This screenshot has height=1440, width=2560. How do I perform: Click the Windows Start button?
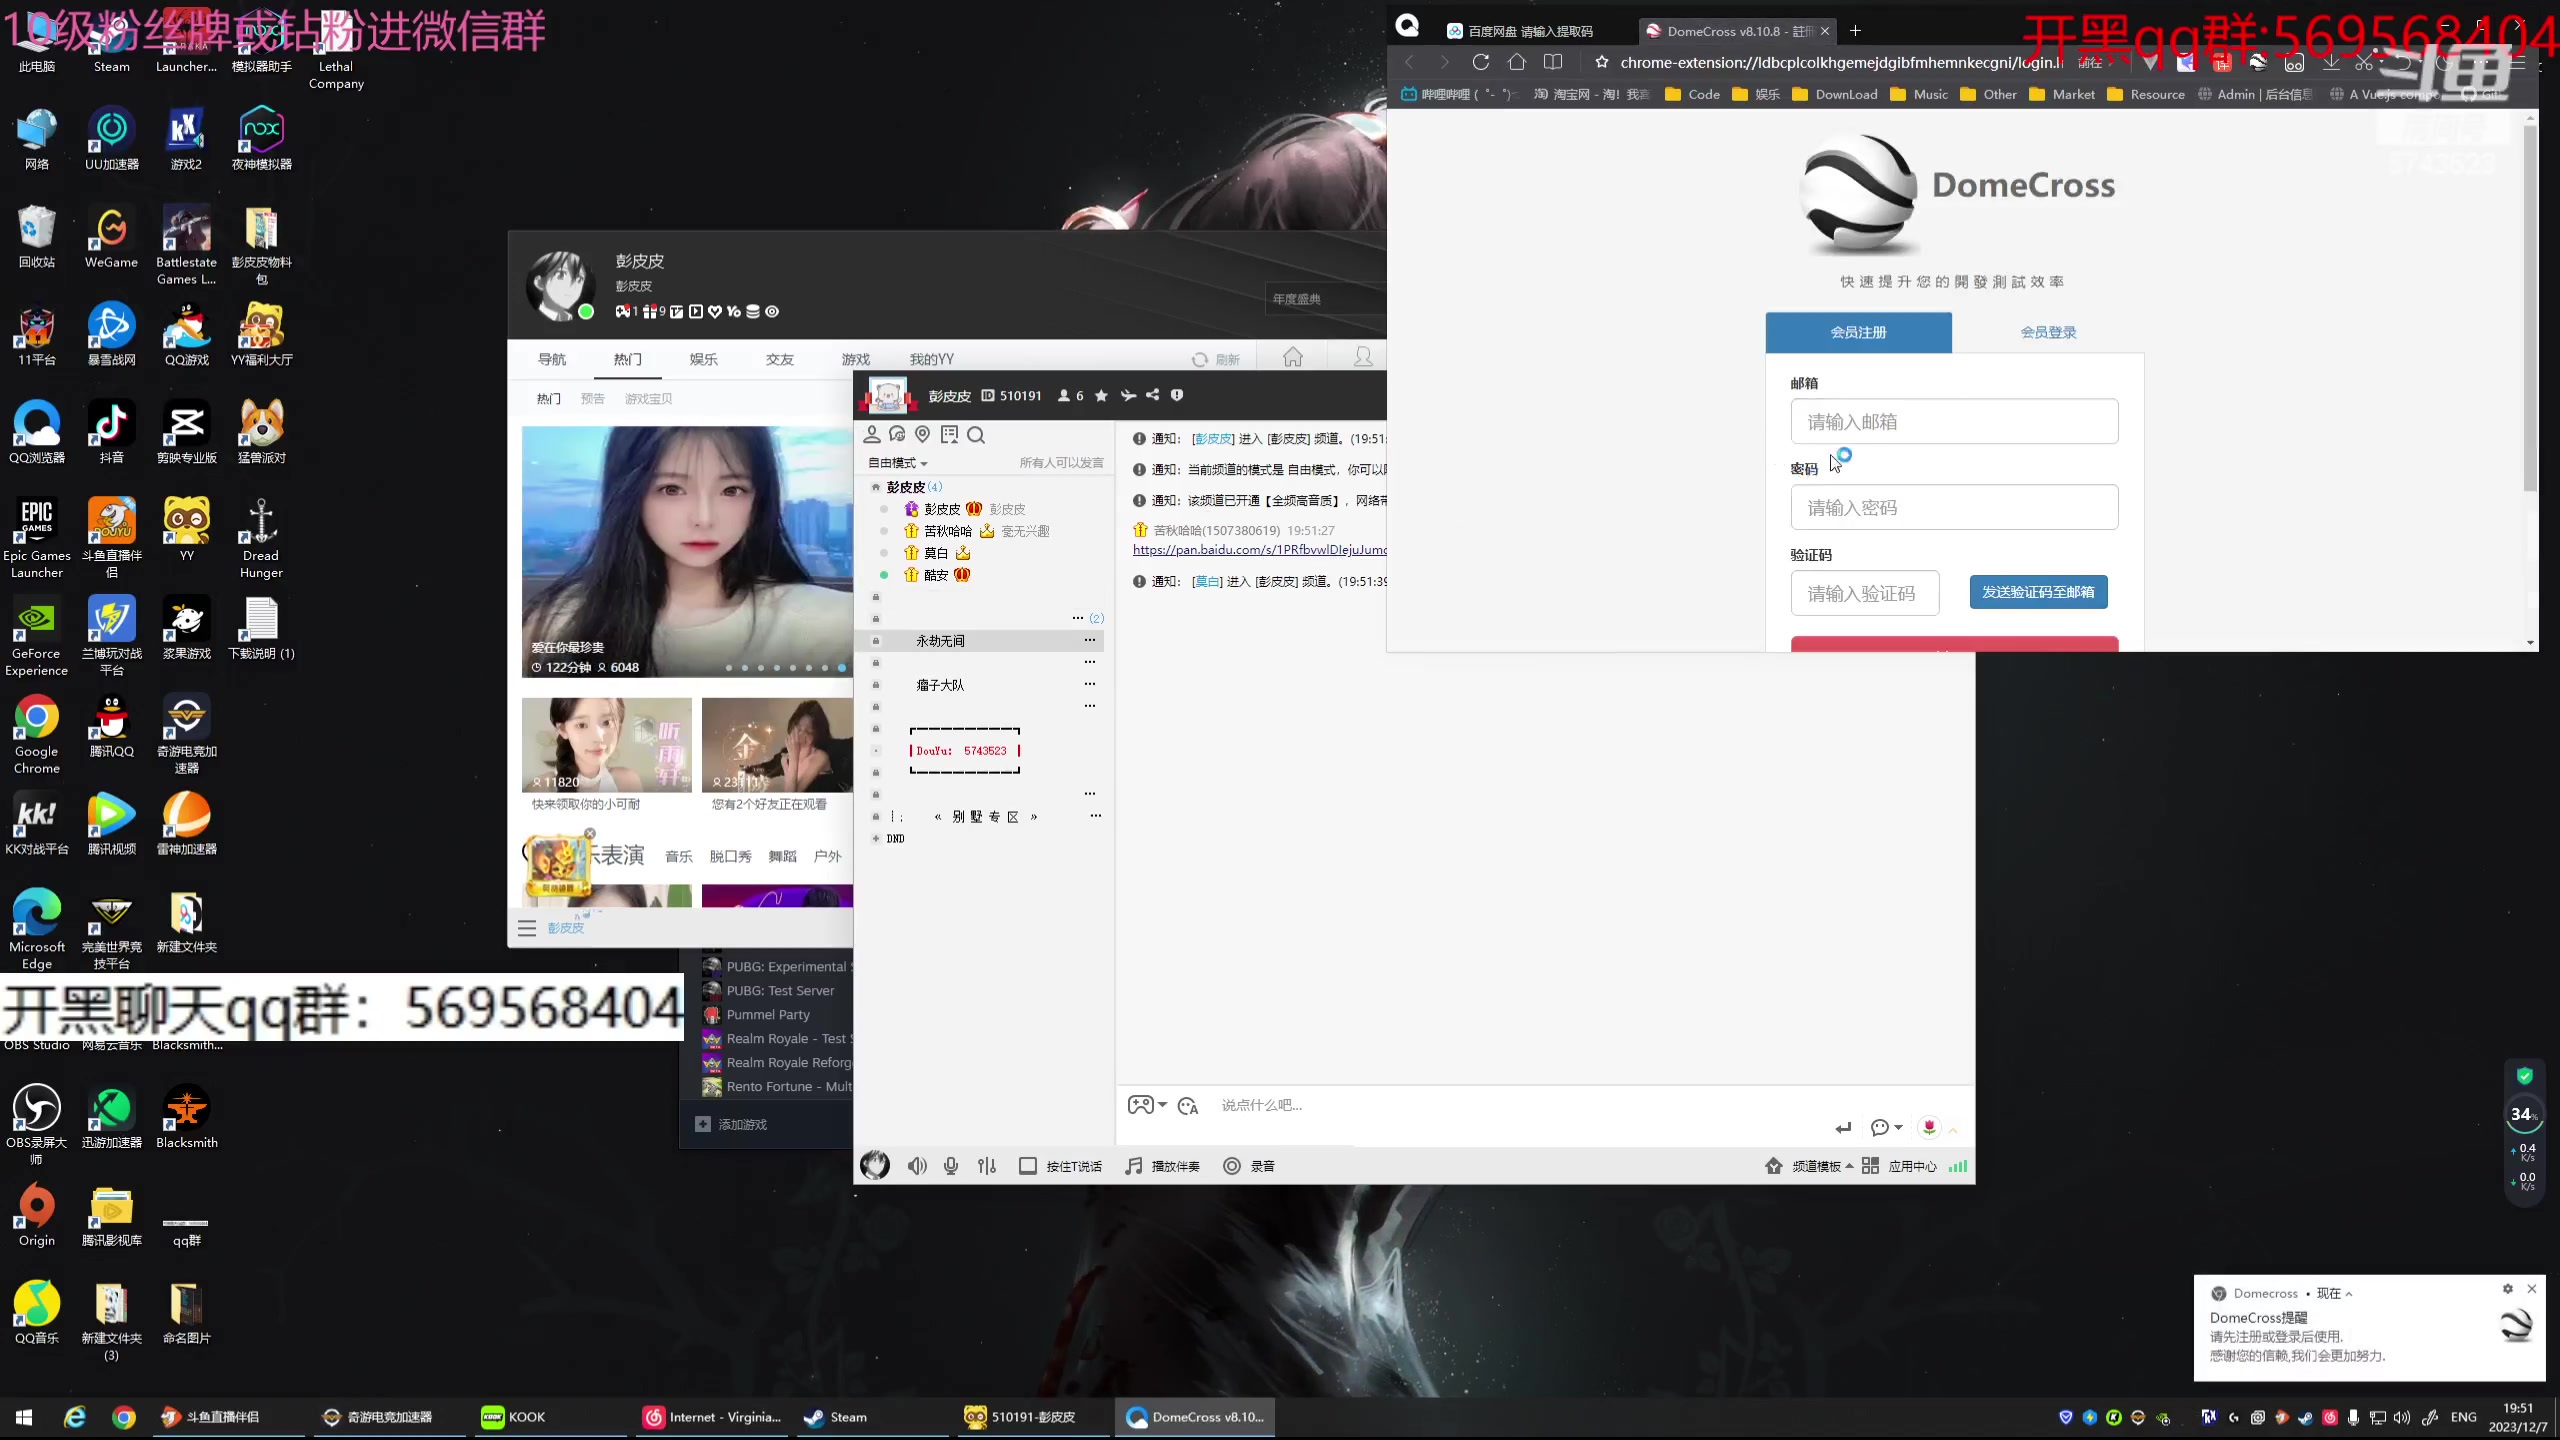coord(24,1417)
